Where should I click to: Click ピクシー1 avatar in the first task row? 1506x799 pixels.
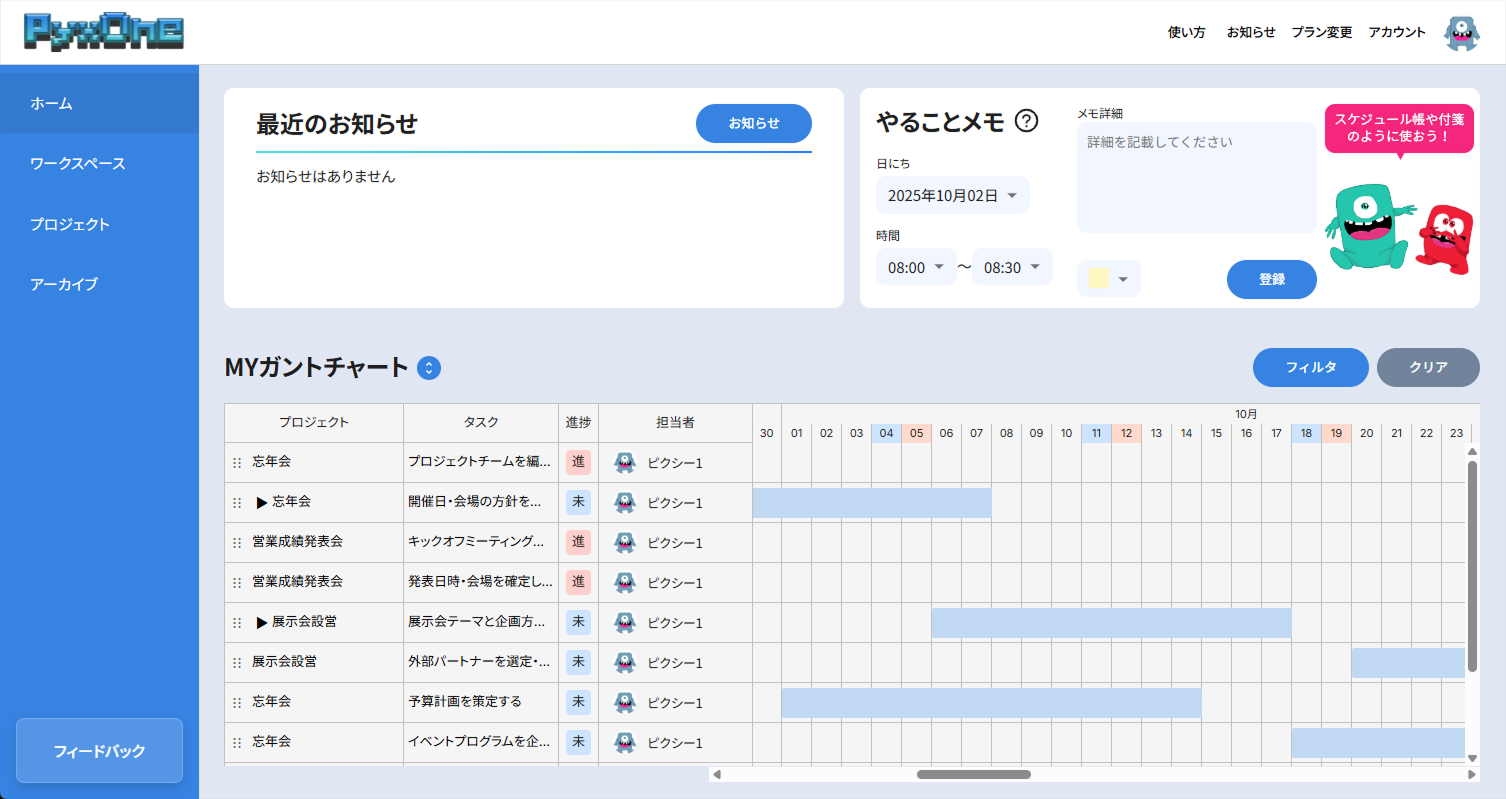[625, 463]
